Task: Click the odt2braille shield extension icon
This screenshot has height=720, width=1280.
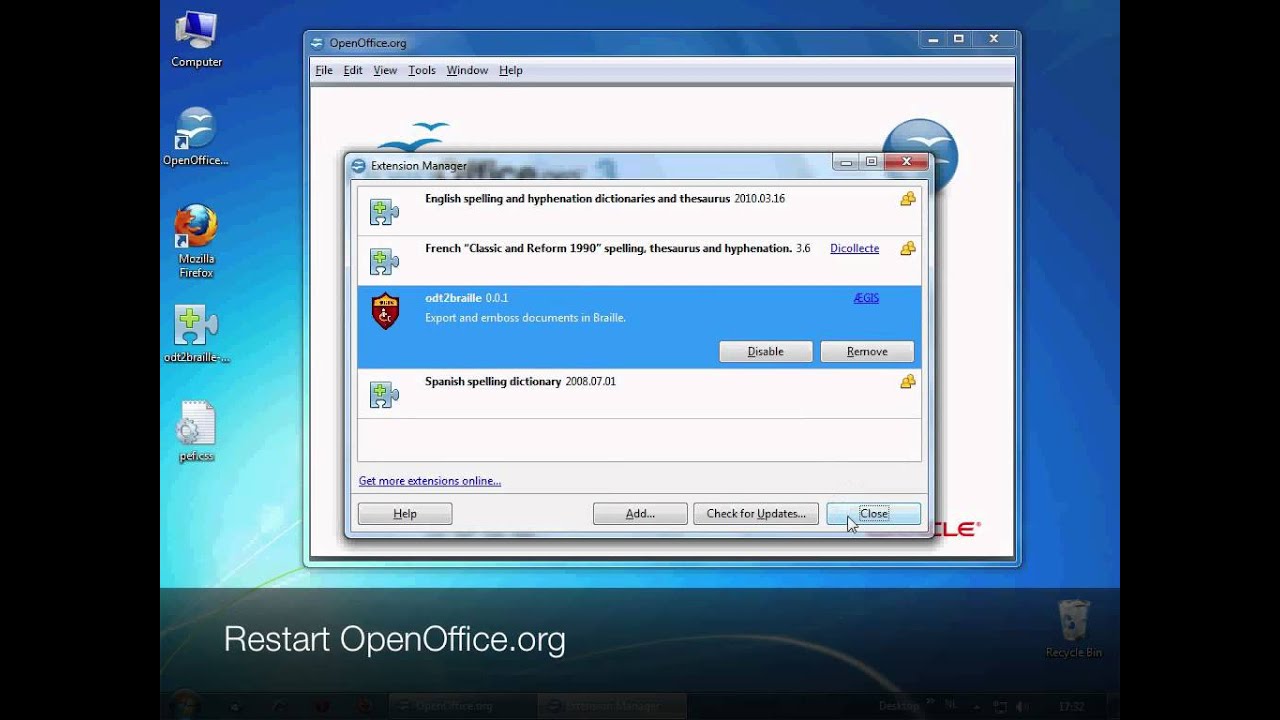Action: coord(385,311)
